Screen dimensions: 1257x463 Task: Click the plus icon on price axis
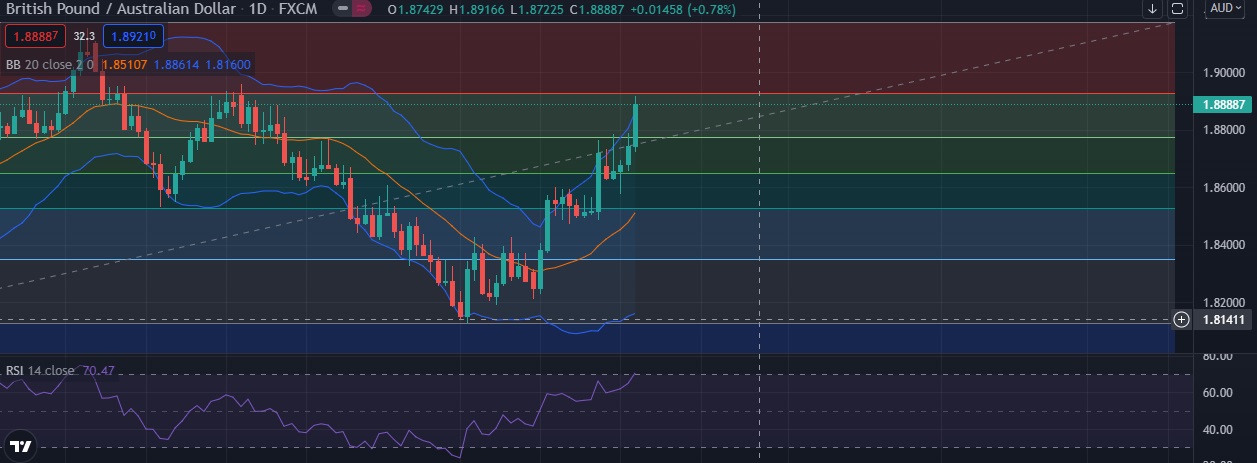(1182, 320)
